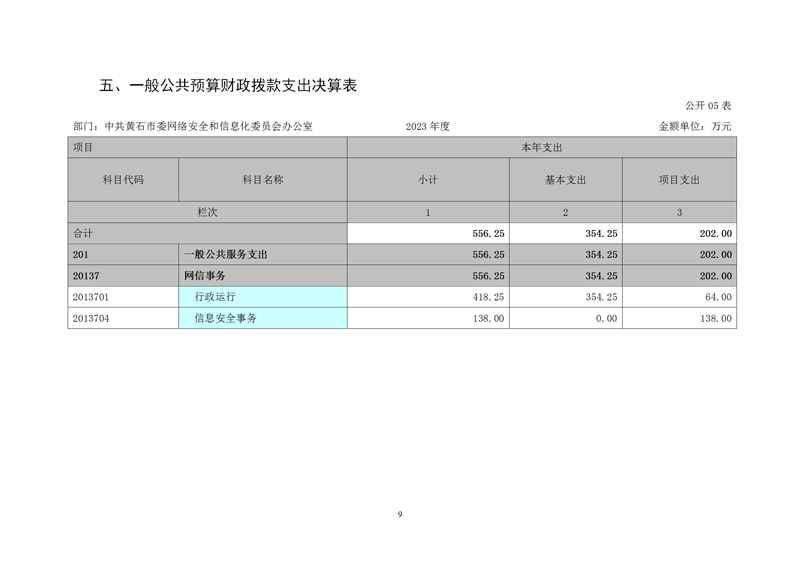800x566 pixels.
Task: Click 556.25 in the 201 row
Action: tap(488, 255)
